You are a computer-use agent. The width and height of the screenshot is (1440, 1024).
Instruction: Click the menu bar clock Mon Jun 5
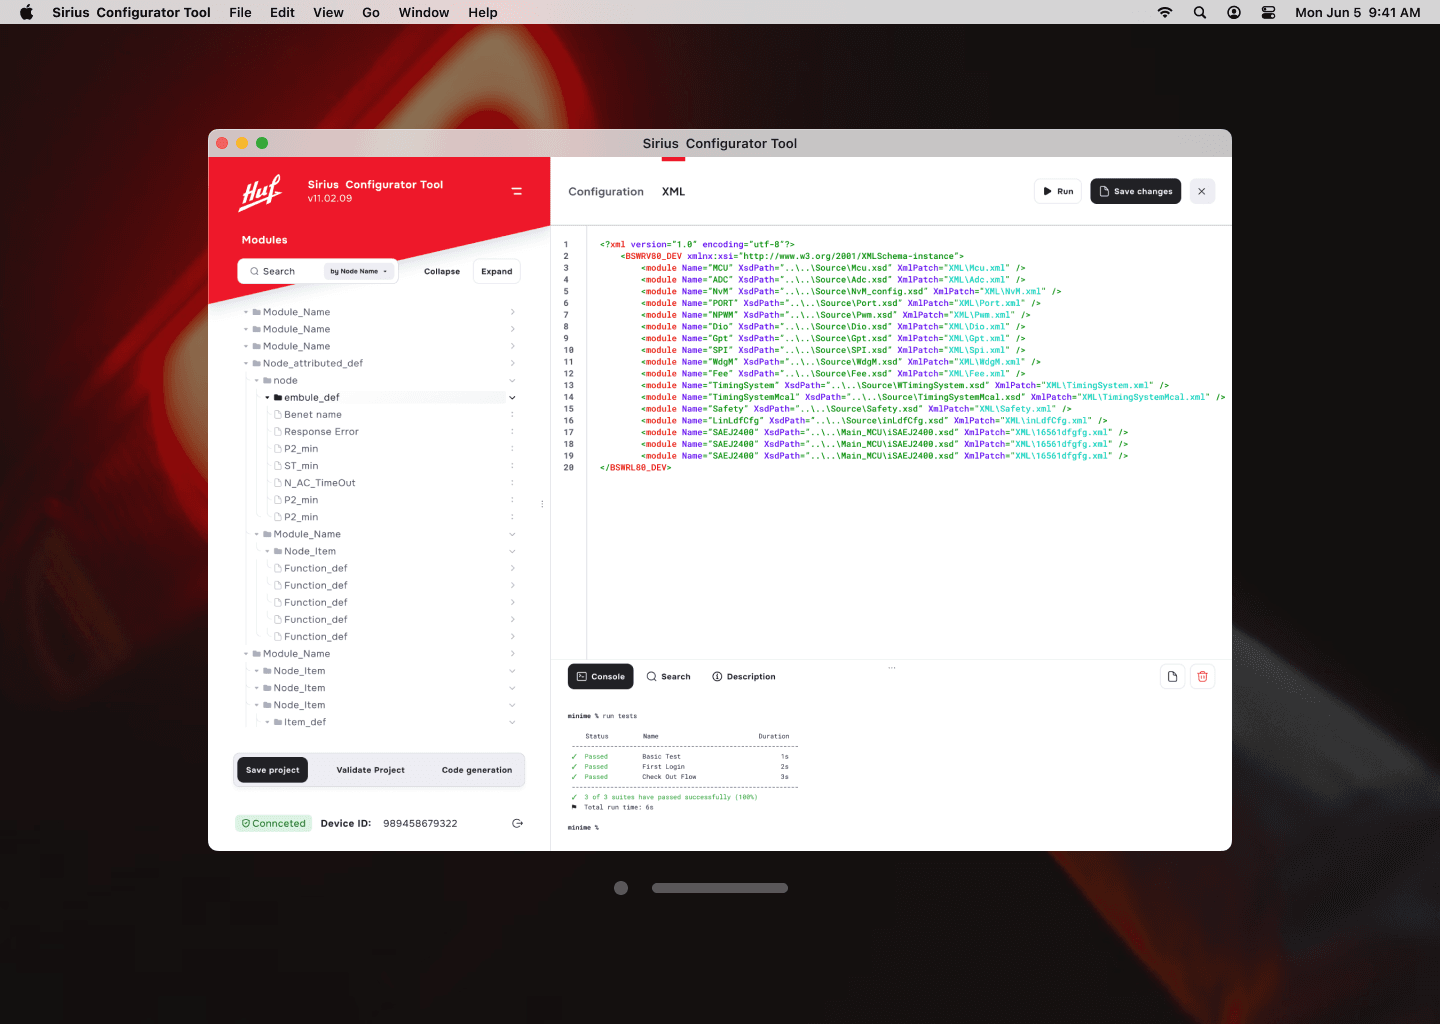pyautogui.click(x=1358, y=12)
